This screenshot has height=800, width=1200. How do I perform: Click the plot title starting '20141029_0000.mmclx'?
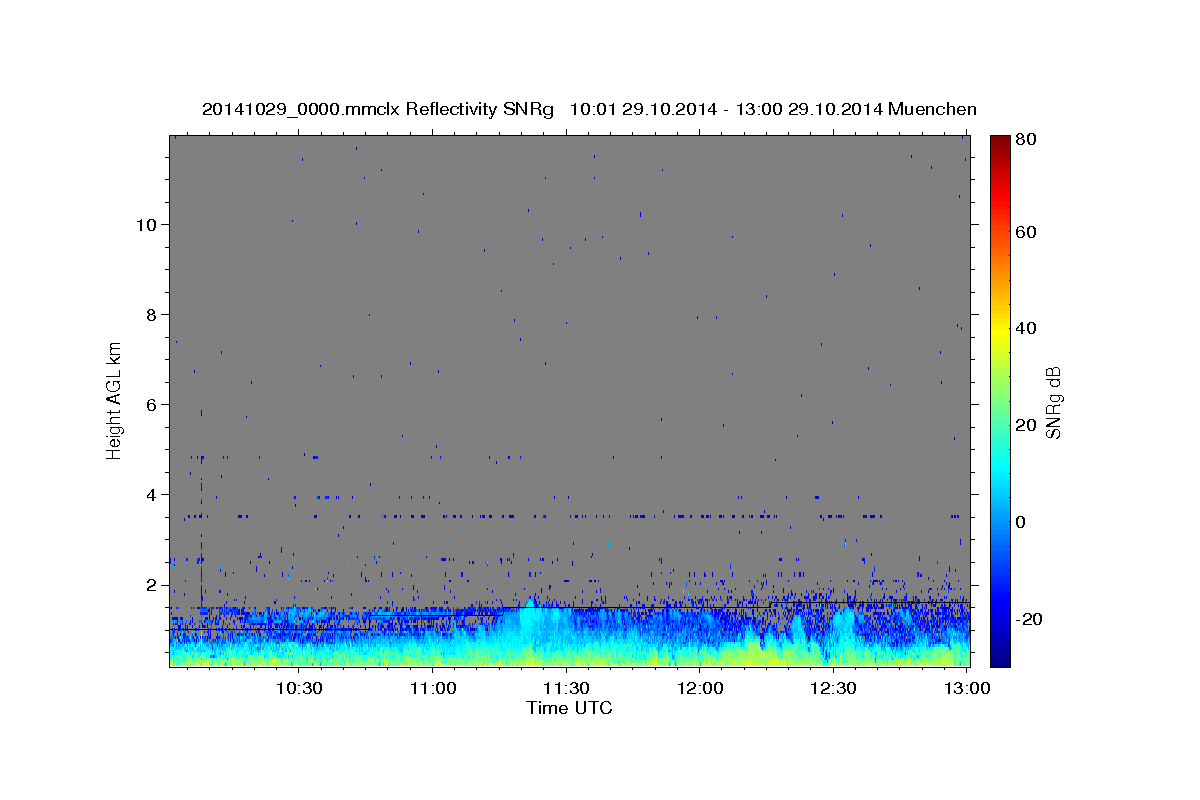589,109
